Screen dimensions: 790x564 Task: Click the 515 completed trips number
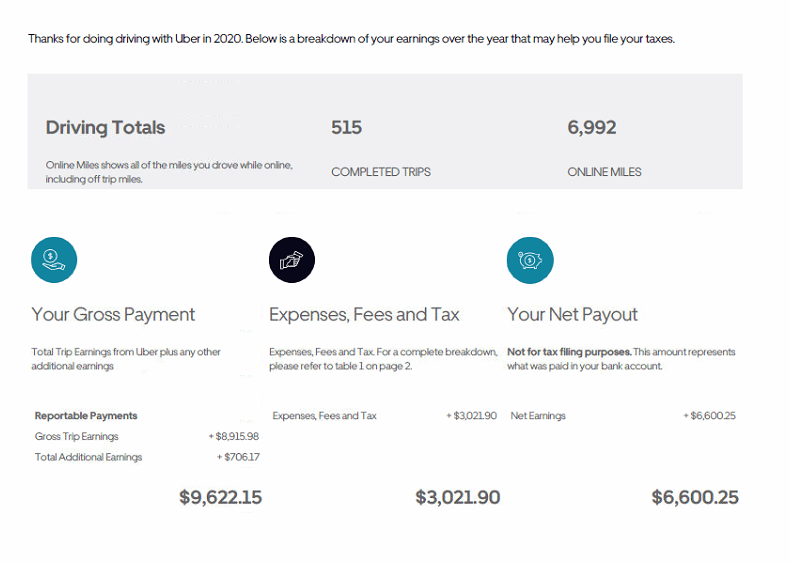[x=346, y=128]
